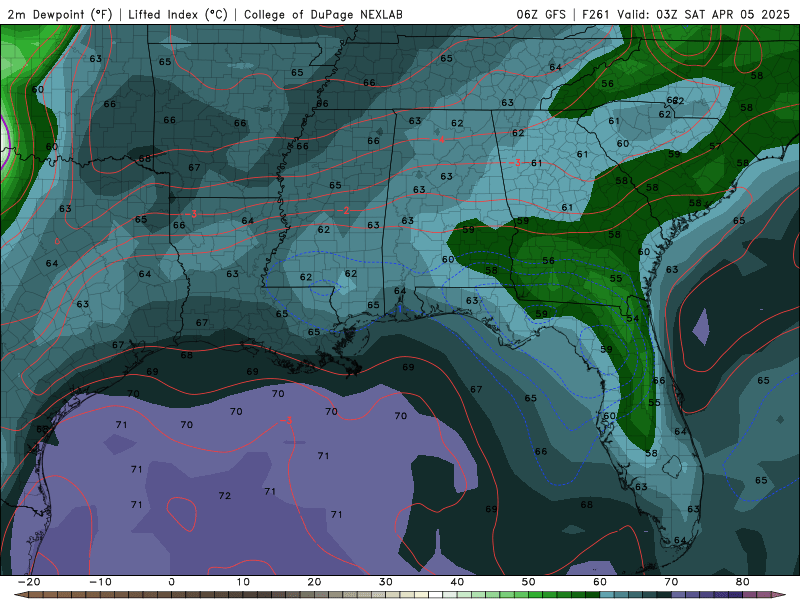Click the '20' label on color scale

tap(314, 582)
